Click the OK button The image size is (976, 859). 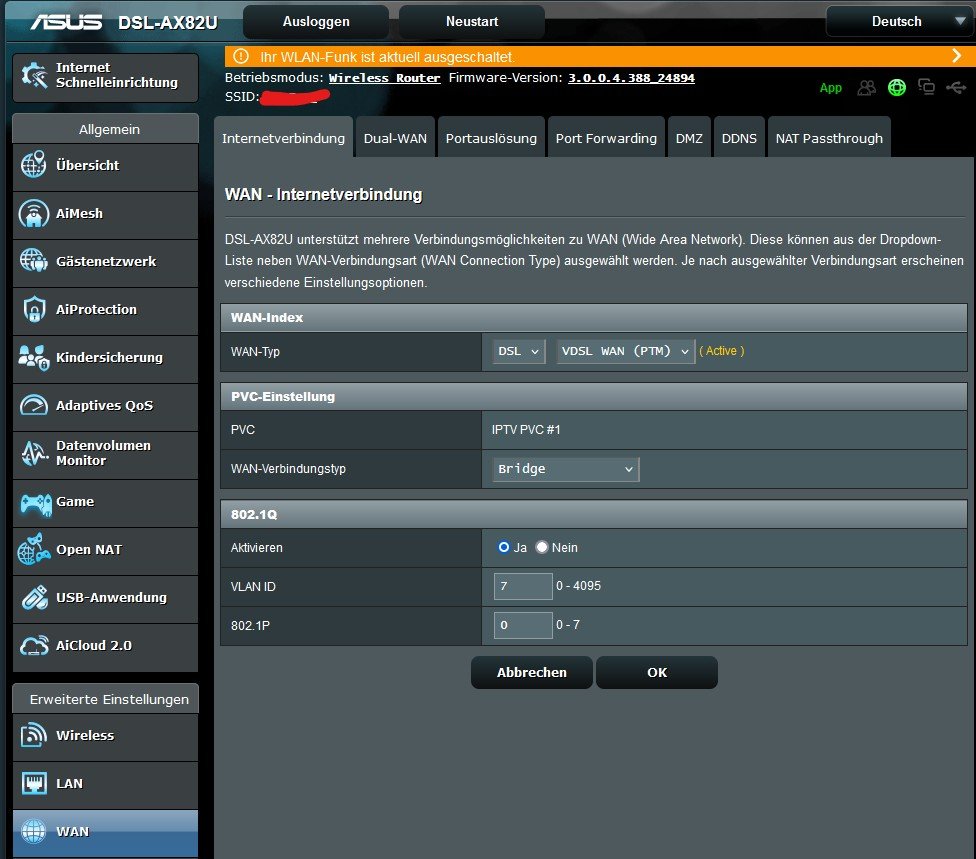pyautogui.click(x=657, y=672)
